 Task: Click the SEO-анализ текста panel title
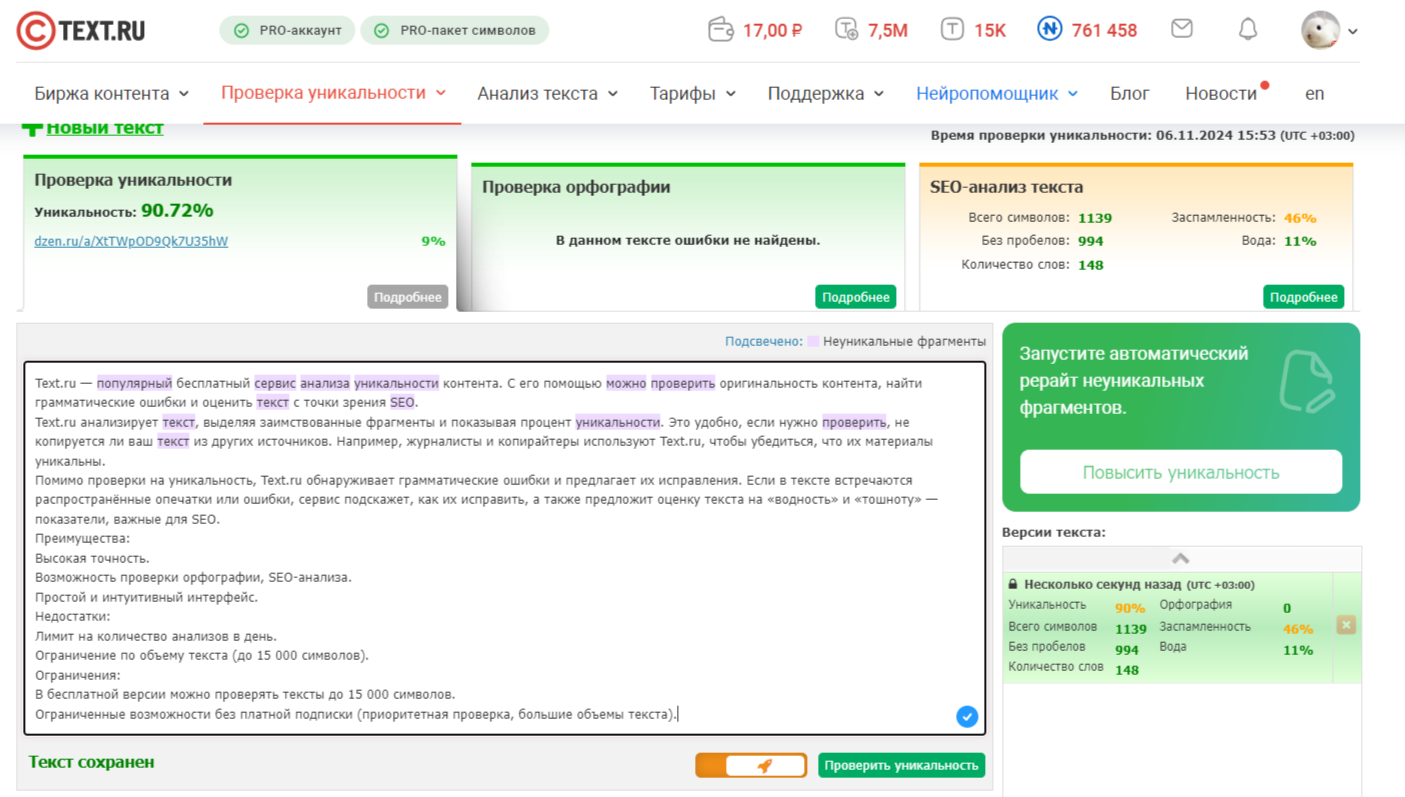click(x=1006, y=187)
